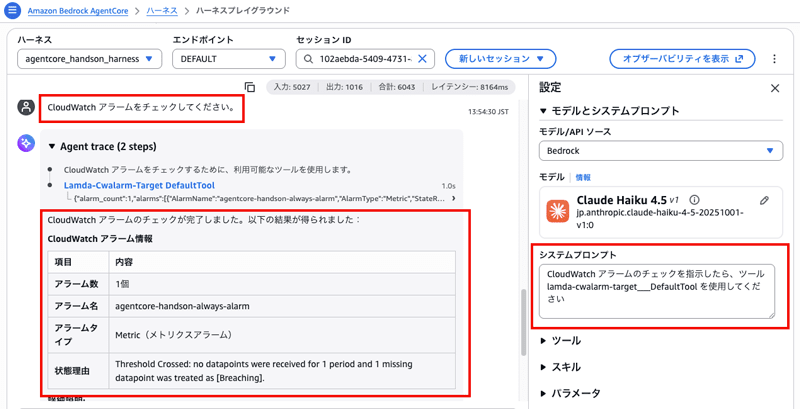This screenshot has width=800, height=409.
Task: Click the CloudWatch アラーム情報 heading
Action: [x=99, y=238]
